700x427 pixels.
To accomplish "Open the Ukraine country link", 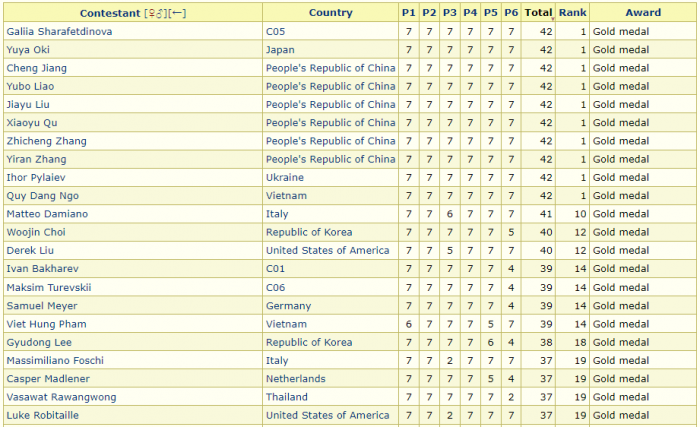I will [286, 178].
